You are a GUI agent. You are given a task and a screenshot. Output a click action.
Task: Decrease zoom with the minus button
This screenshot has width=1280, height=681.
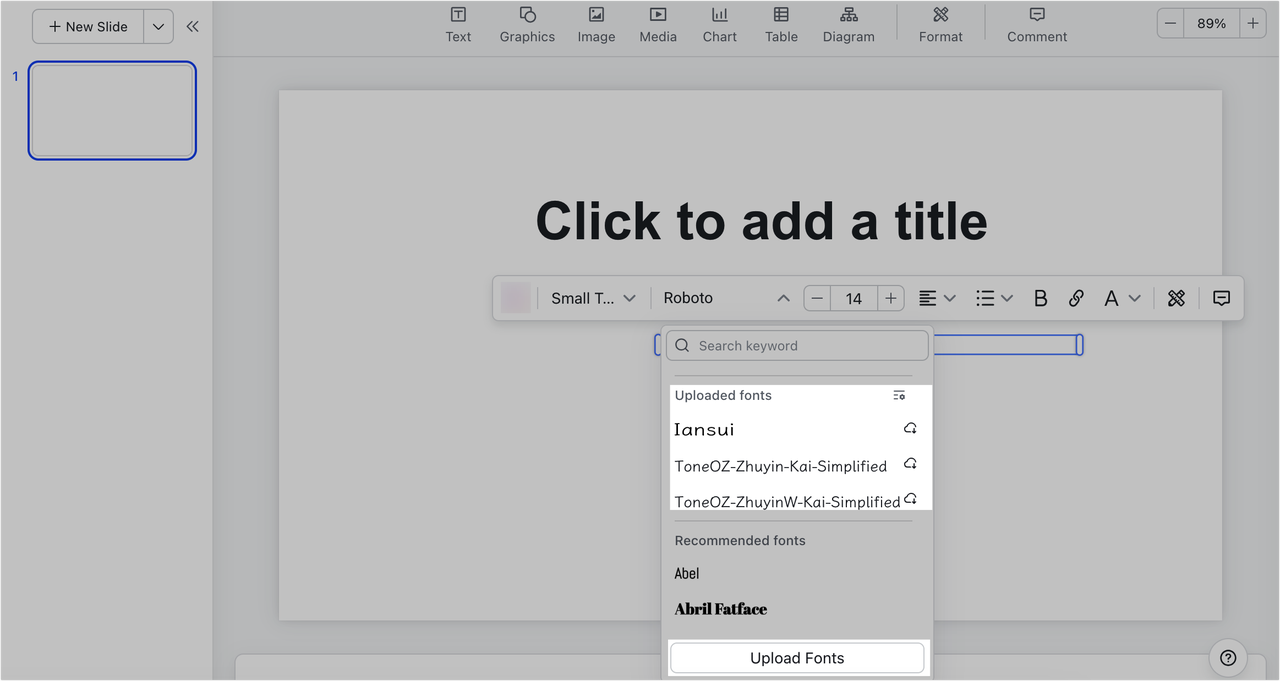(x=1170, y=24)
